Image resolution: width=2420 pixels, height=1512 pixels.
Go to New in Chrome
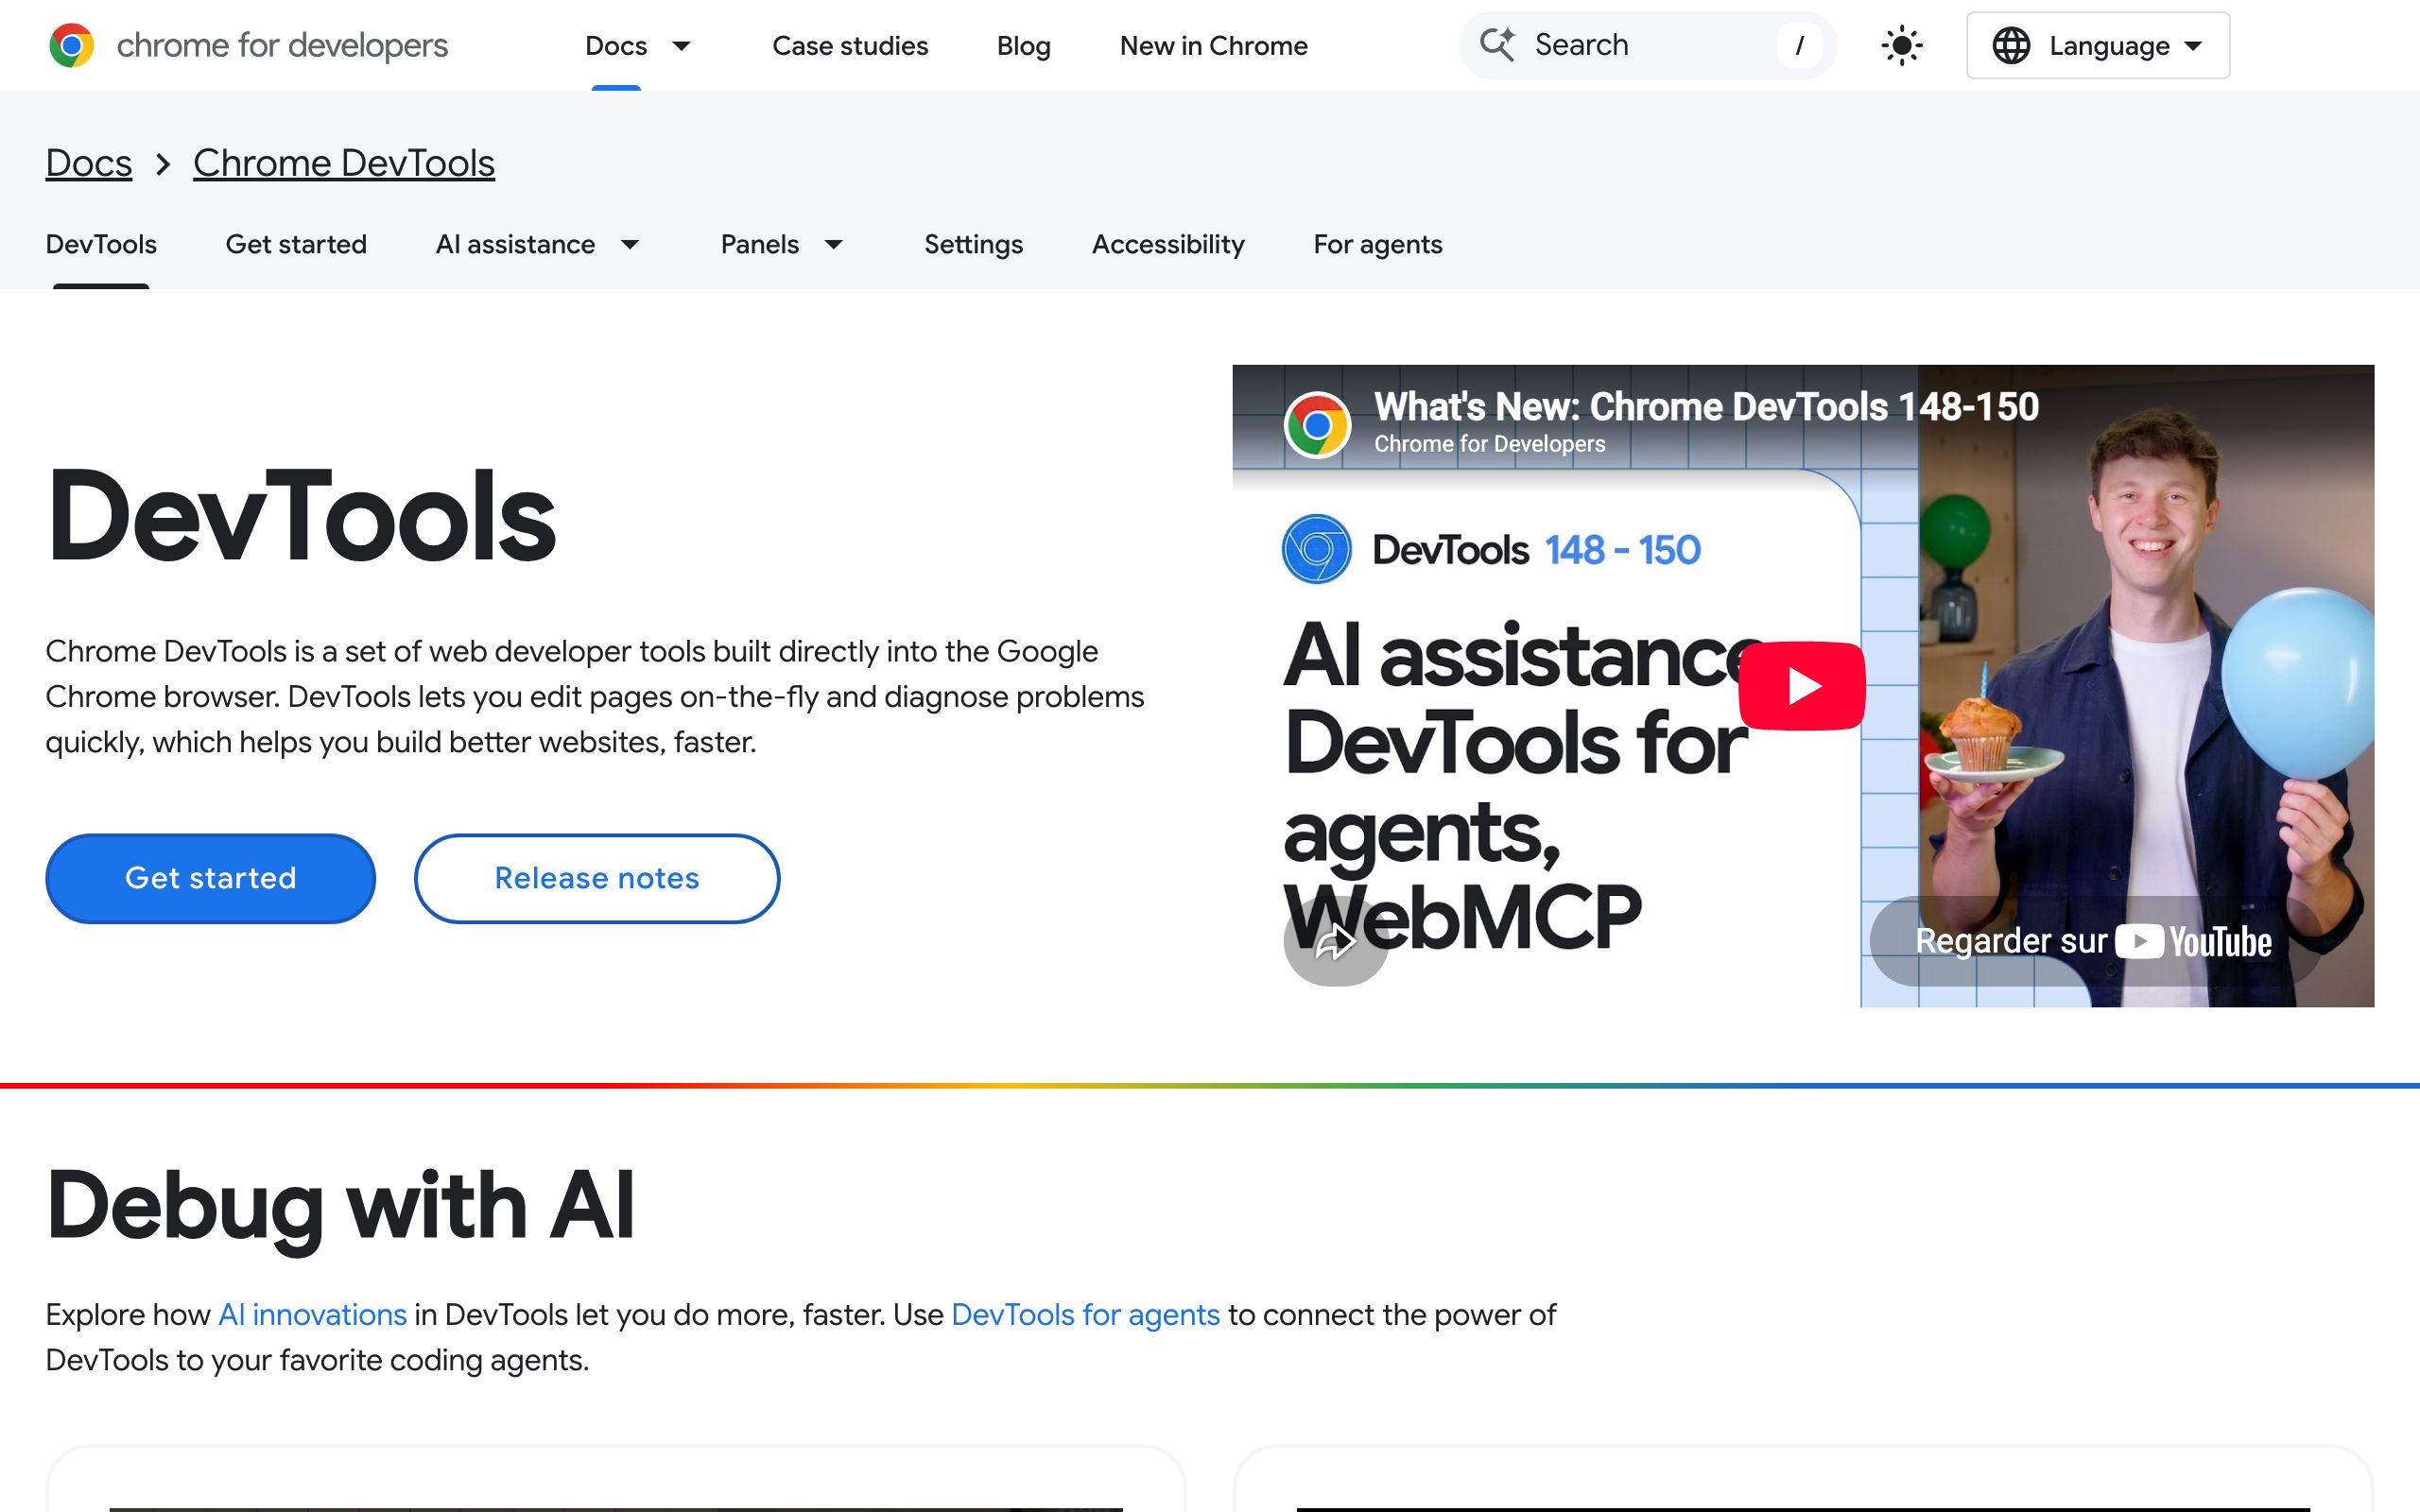coord(1213,46)
